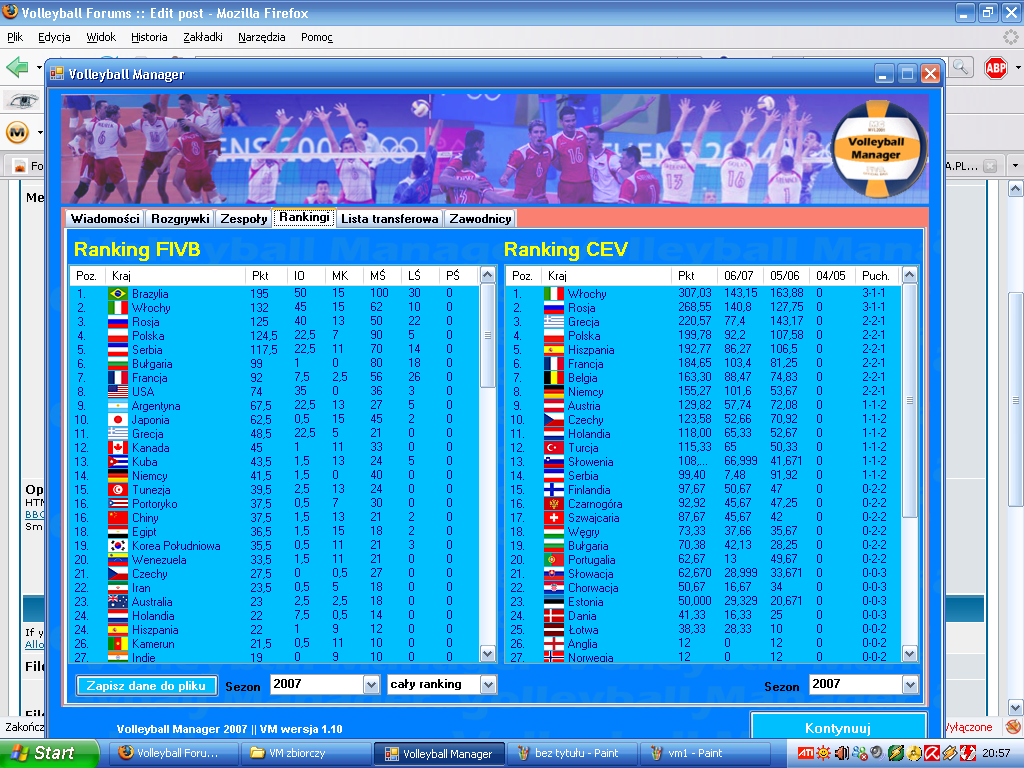The height and width of the screenshot is (768, 1024).
Task: Click the Dania flag icon
Action: point(554,616)
